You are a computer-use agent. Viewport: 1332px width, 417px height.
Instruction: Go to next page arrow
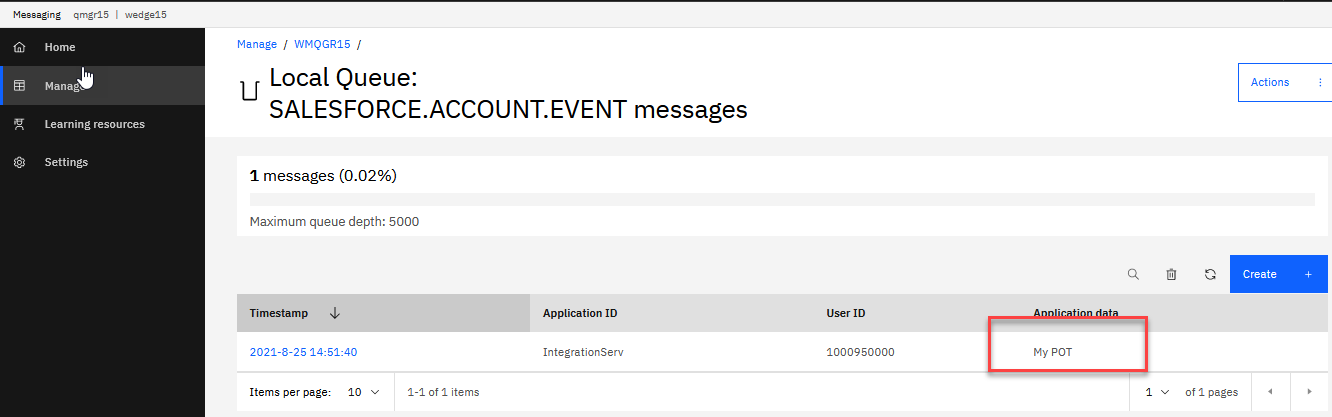pyautogui.click(x=1308, y=392)
